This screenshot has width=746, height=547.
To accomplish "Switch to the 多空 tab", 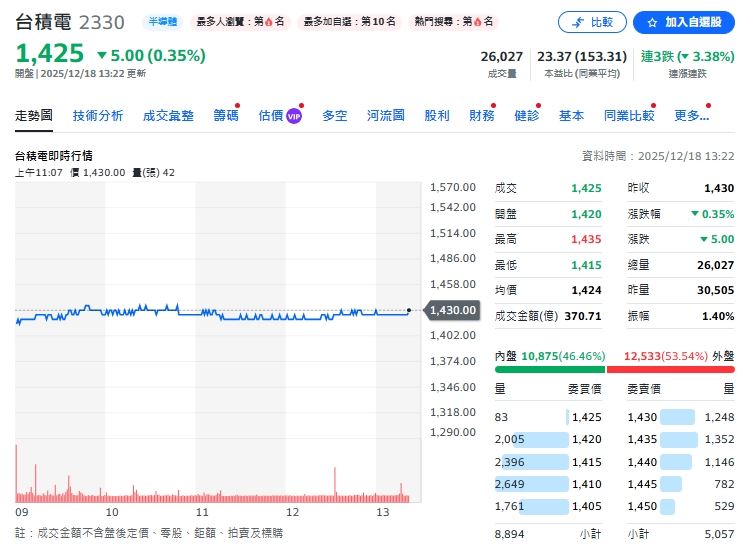I will (x=334, y=116).
